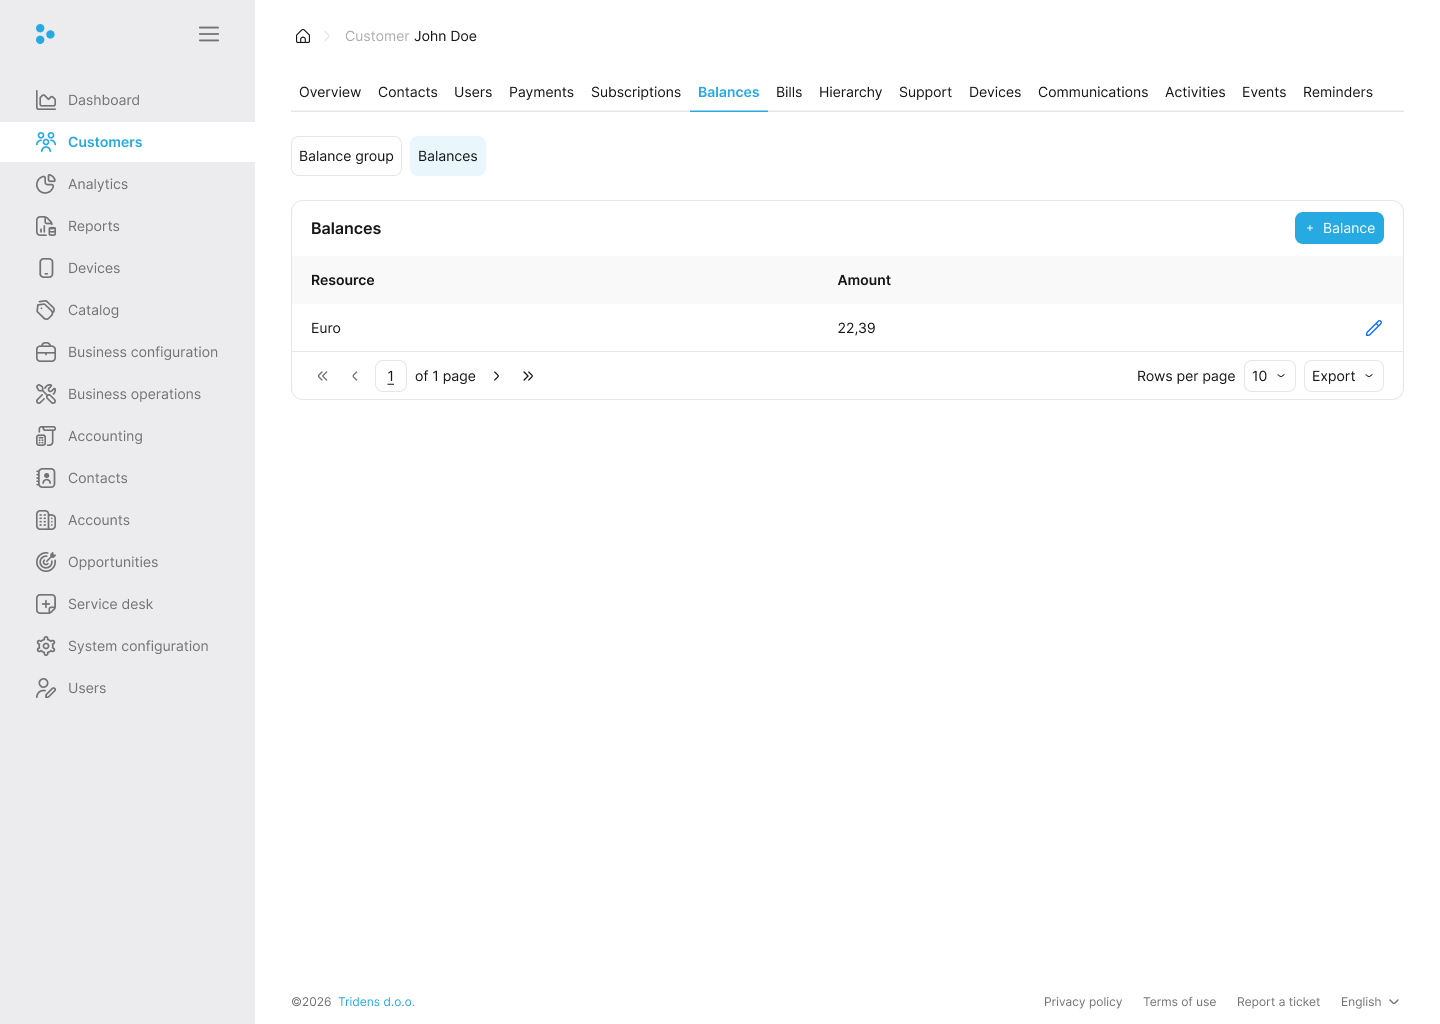The width and height of the screenshot is (1440, 1024).
Task: Switch to the Subscriptions tab
Action: coord(635,92)
